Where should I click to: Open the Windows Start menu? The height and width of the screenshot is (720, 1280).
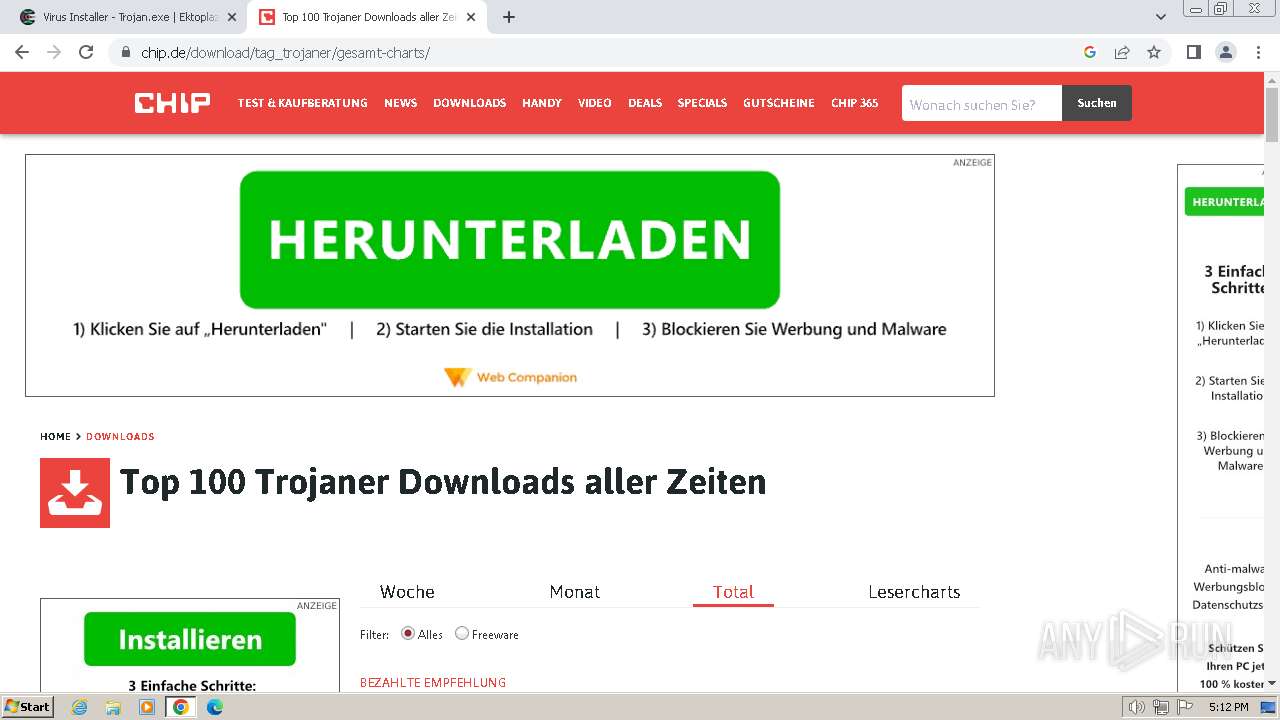(x=28, y=707)
